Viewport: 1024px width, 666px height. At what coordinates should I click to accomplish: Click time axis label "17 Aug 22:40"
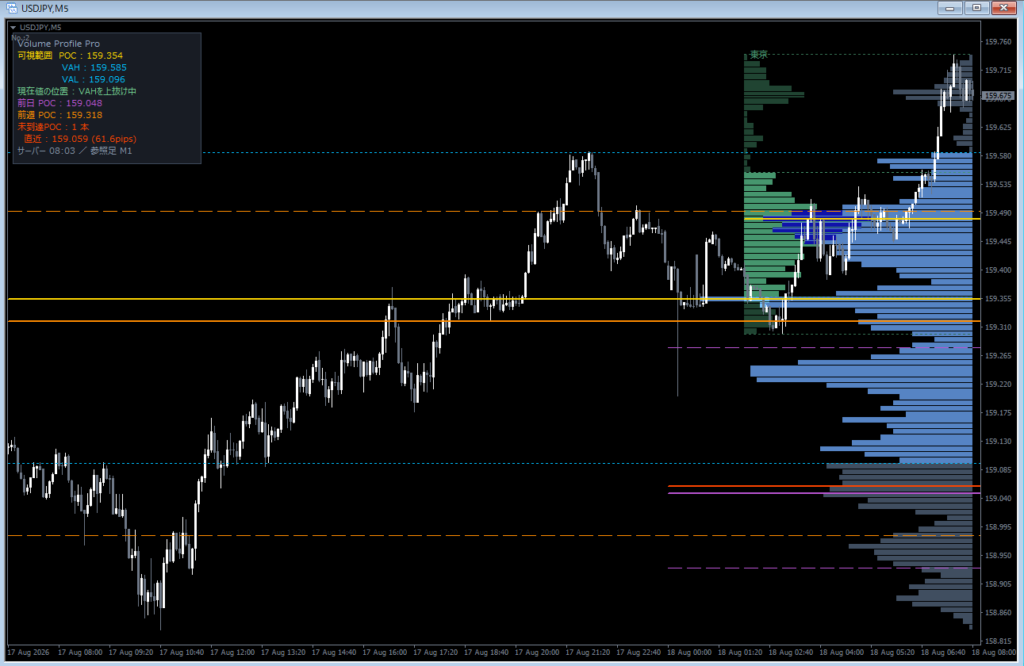click(637, 652)
